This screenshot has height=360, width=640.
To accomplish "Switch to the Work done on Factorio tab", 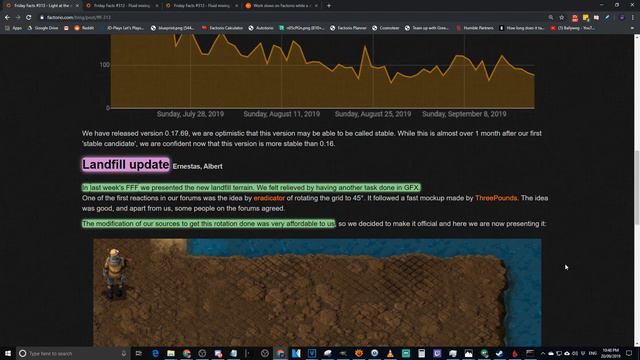I will click(x=281, y=6).
